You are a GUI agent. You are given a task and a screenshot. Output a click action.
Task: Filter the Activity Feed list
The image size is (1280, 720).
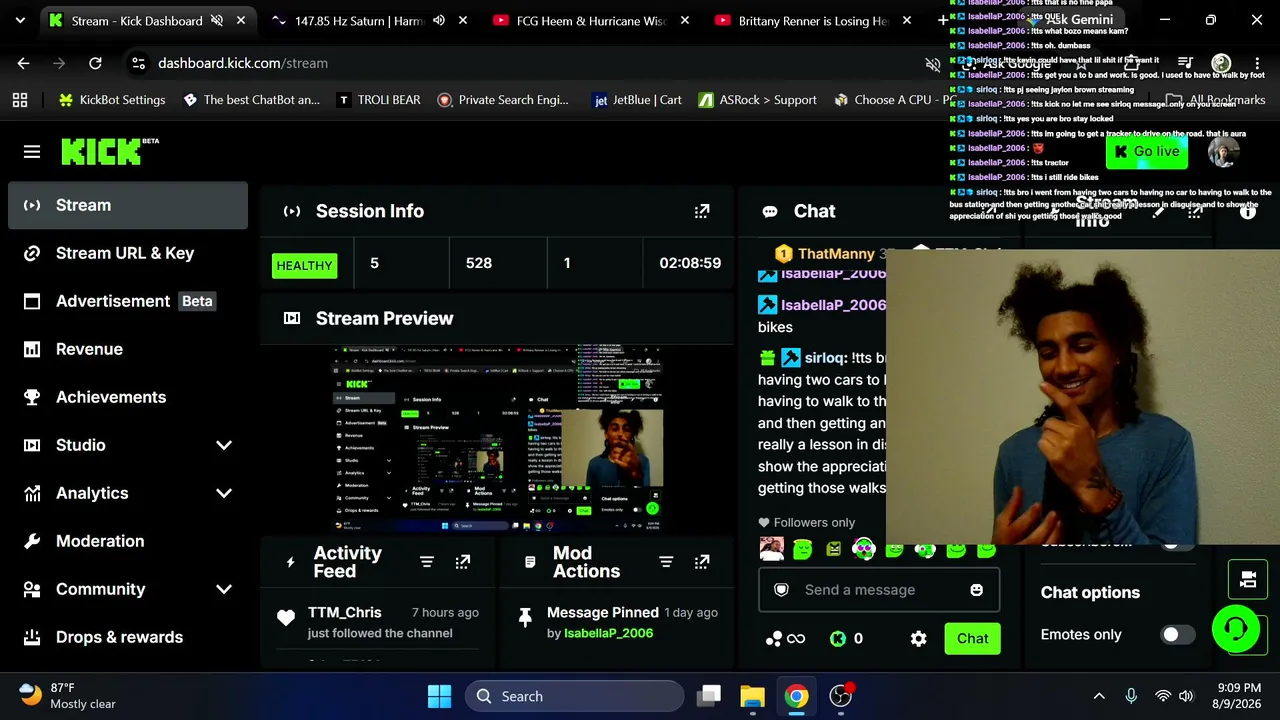pyautogui.click(x=427, y=562)
